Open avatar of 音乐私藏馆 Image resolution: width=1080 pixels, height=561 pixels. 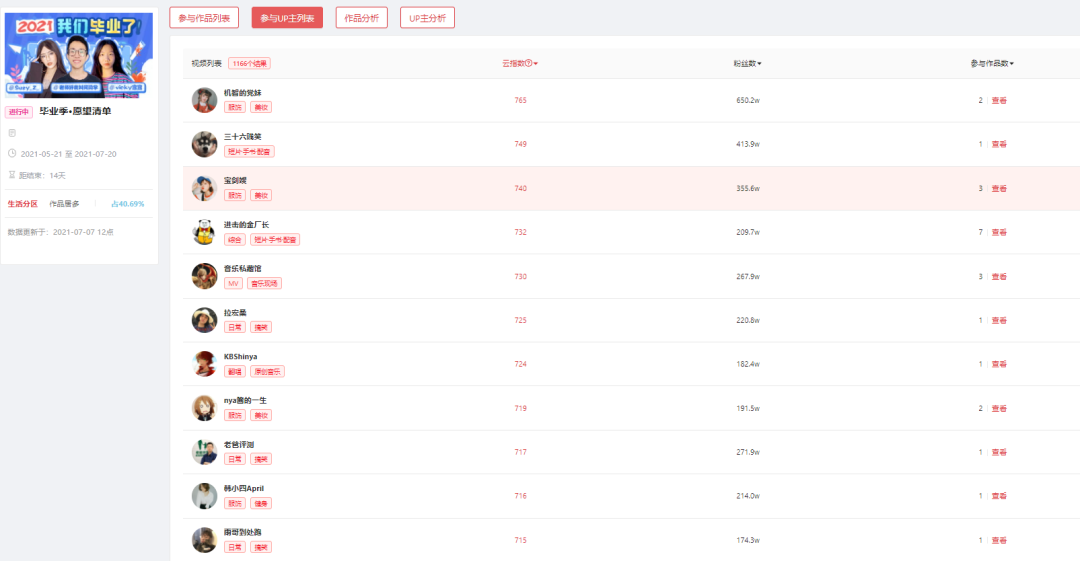click(x=205, y=276)
